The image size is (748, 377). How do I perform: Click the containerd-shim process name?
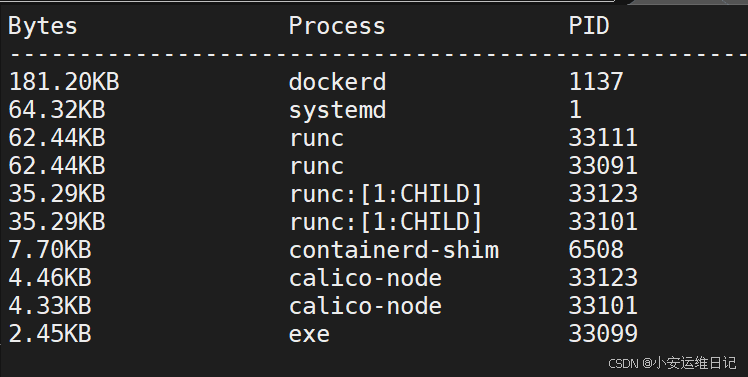tap(394, 250)
